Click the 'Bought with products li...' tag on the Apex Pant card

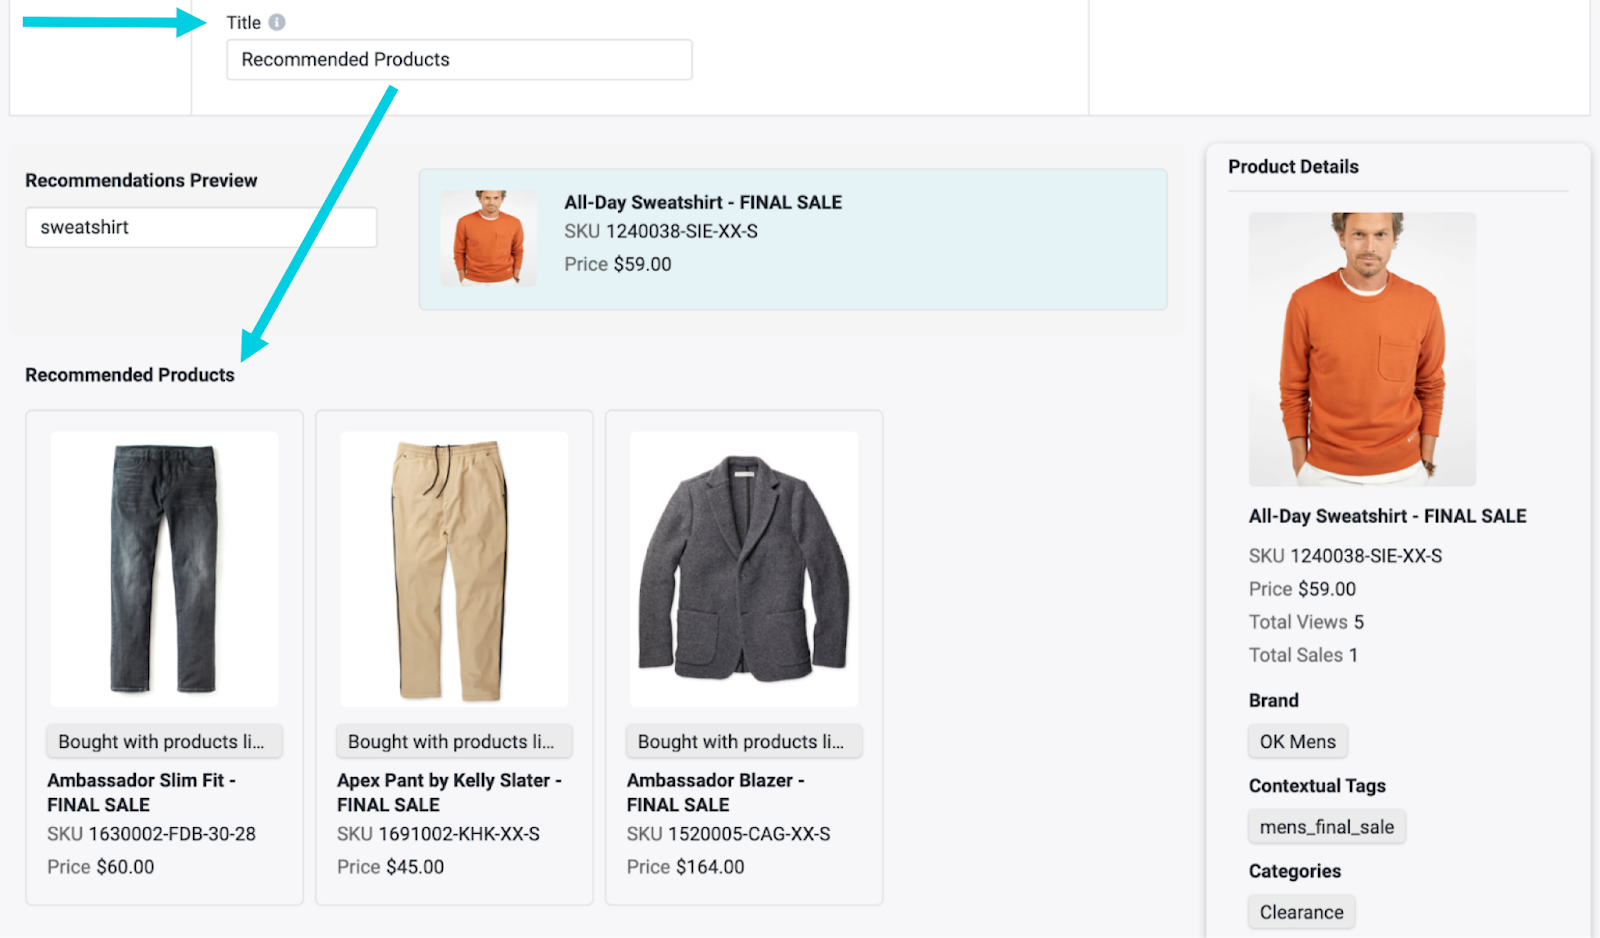(x=454, y=741)
